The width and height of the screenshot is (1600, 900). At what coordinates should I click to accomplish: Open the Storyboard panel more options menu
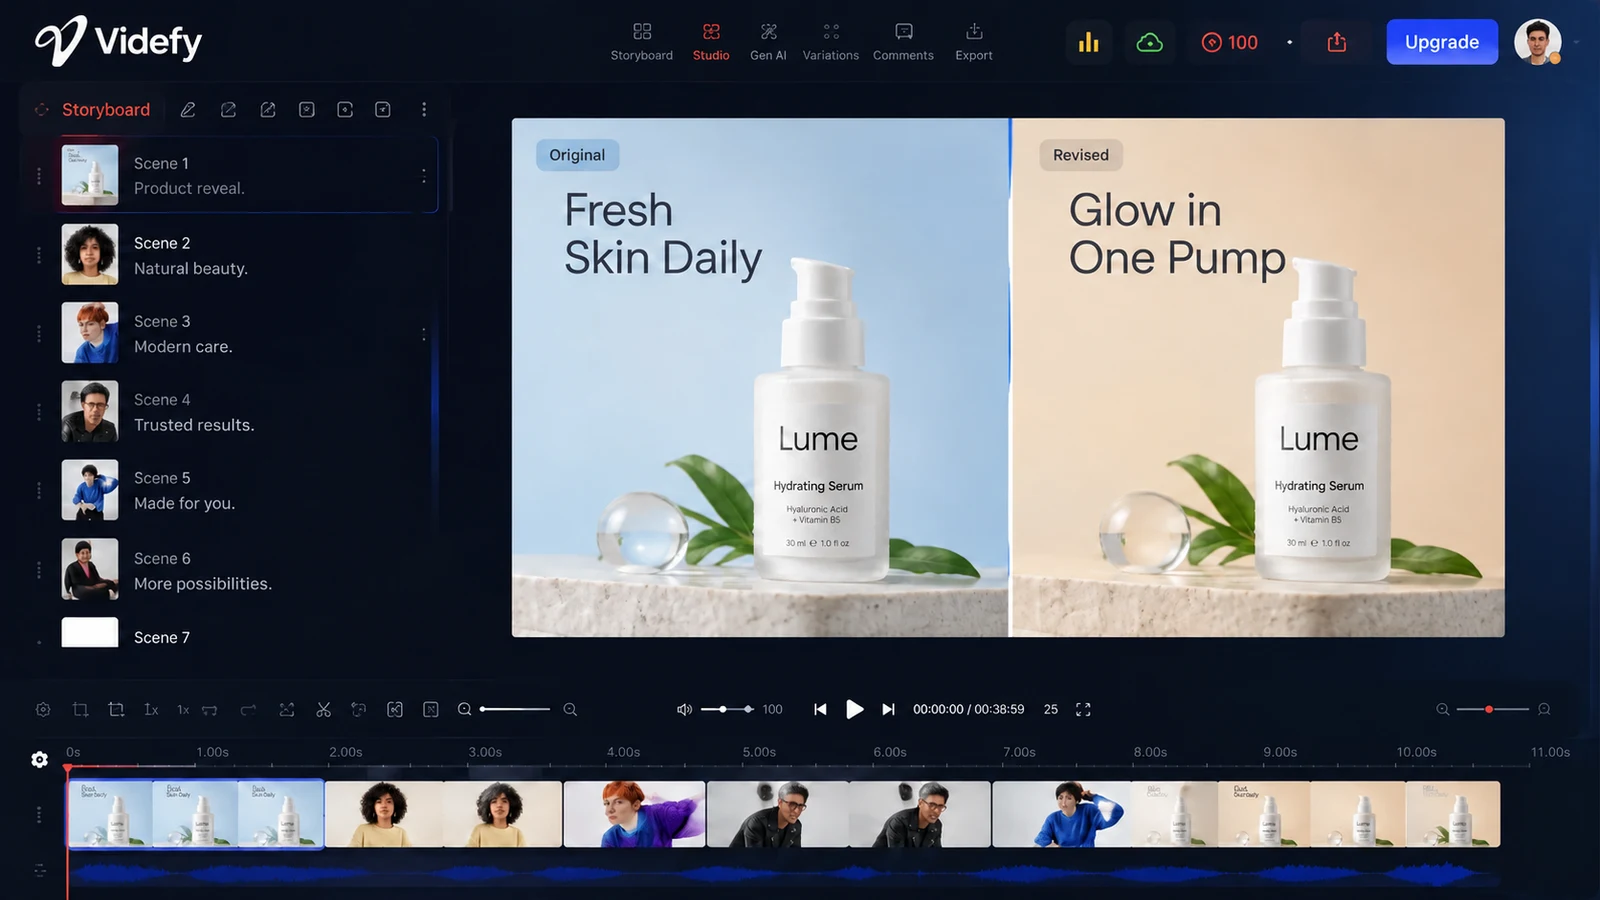coord(424,109)
